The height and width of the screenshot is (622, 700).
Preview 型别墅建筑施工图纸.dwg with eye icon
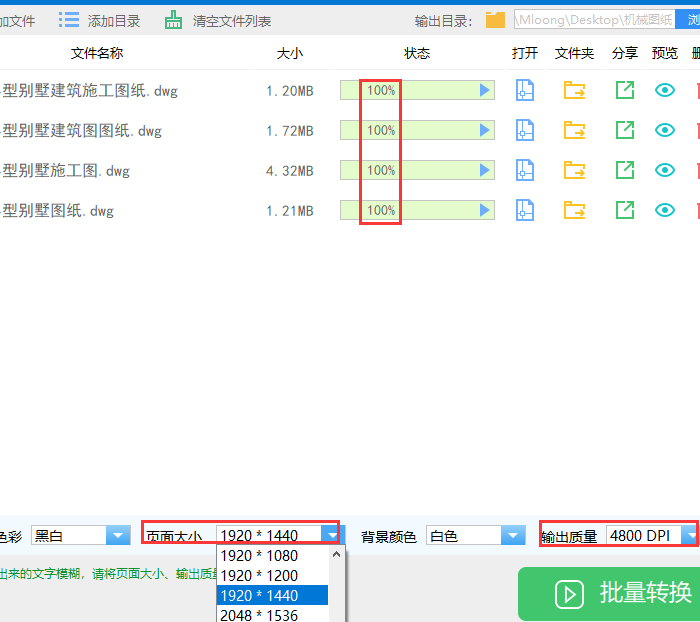coord(665,90)
